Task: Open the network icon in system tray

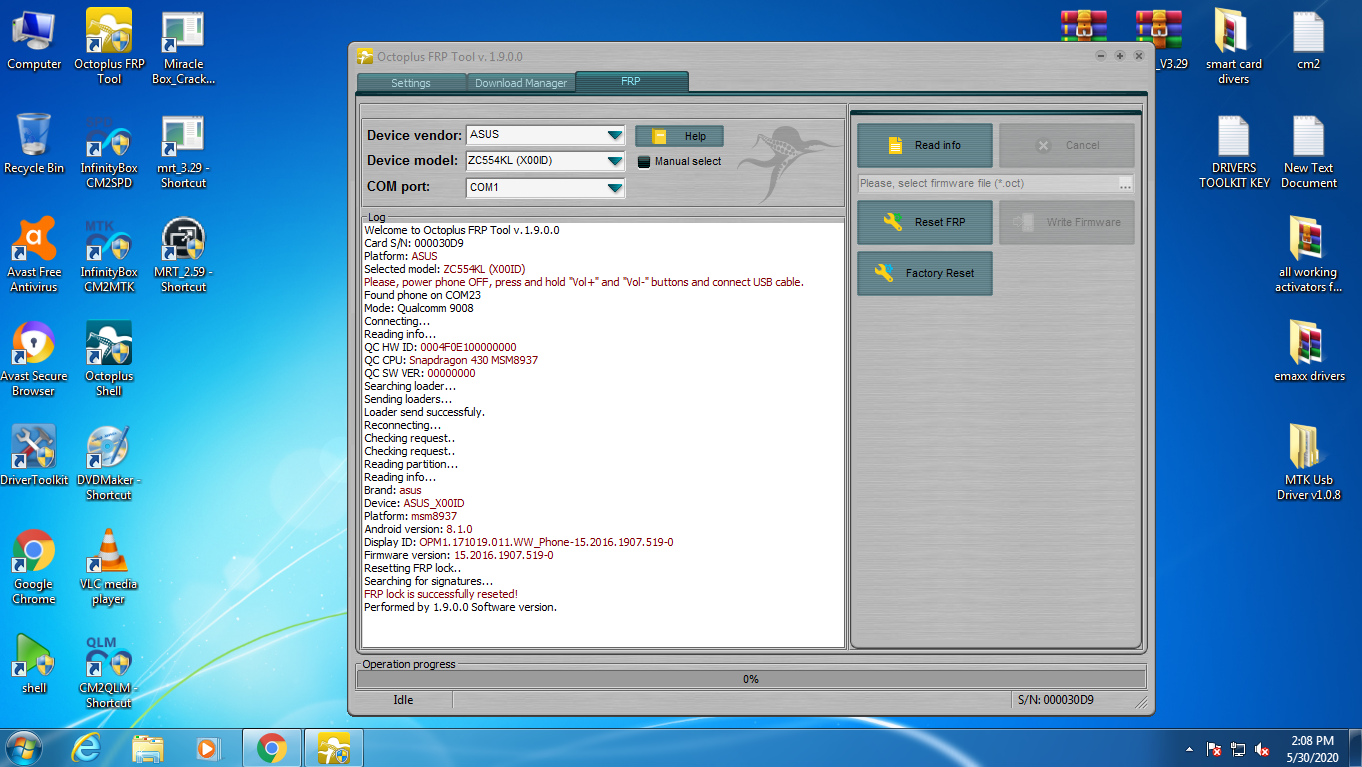Action: tap(1238, 749)
